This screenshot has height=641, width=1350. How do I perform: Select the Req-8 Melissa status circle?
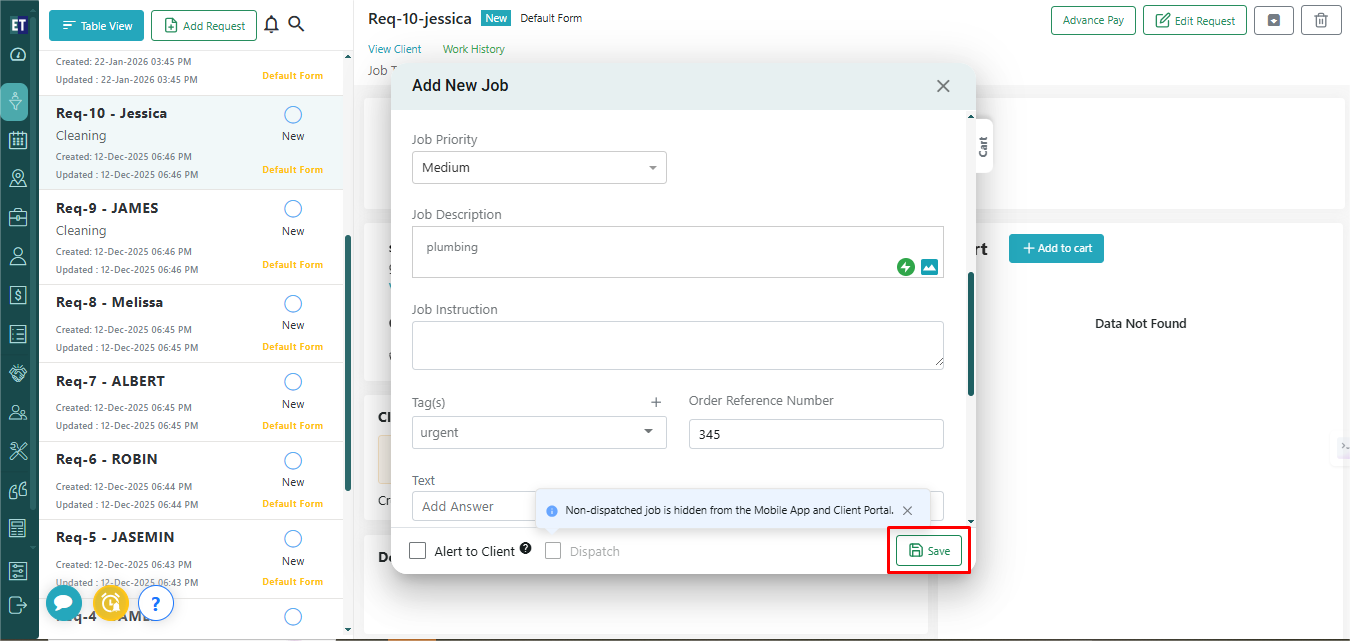[293, 303]
